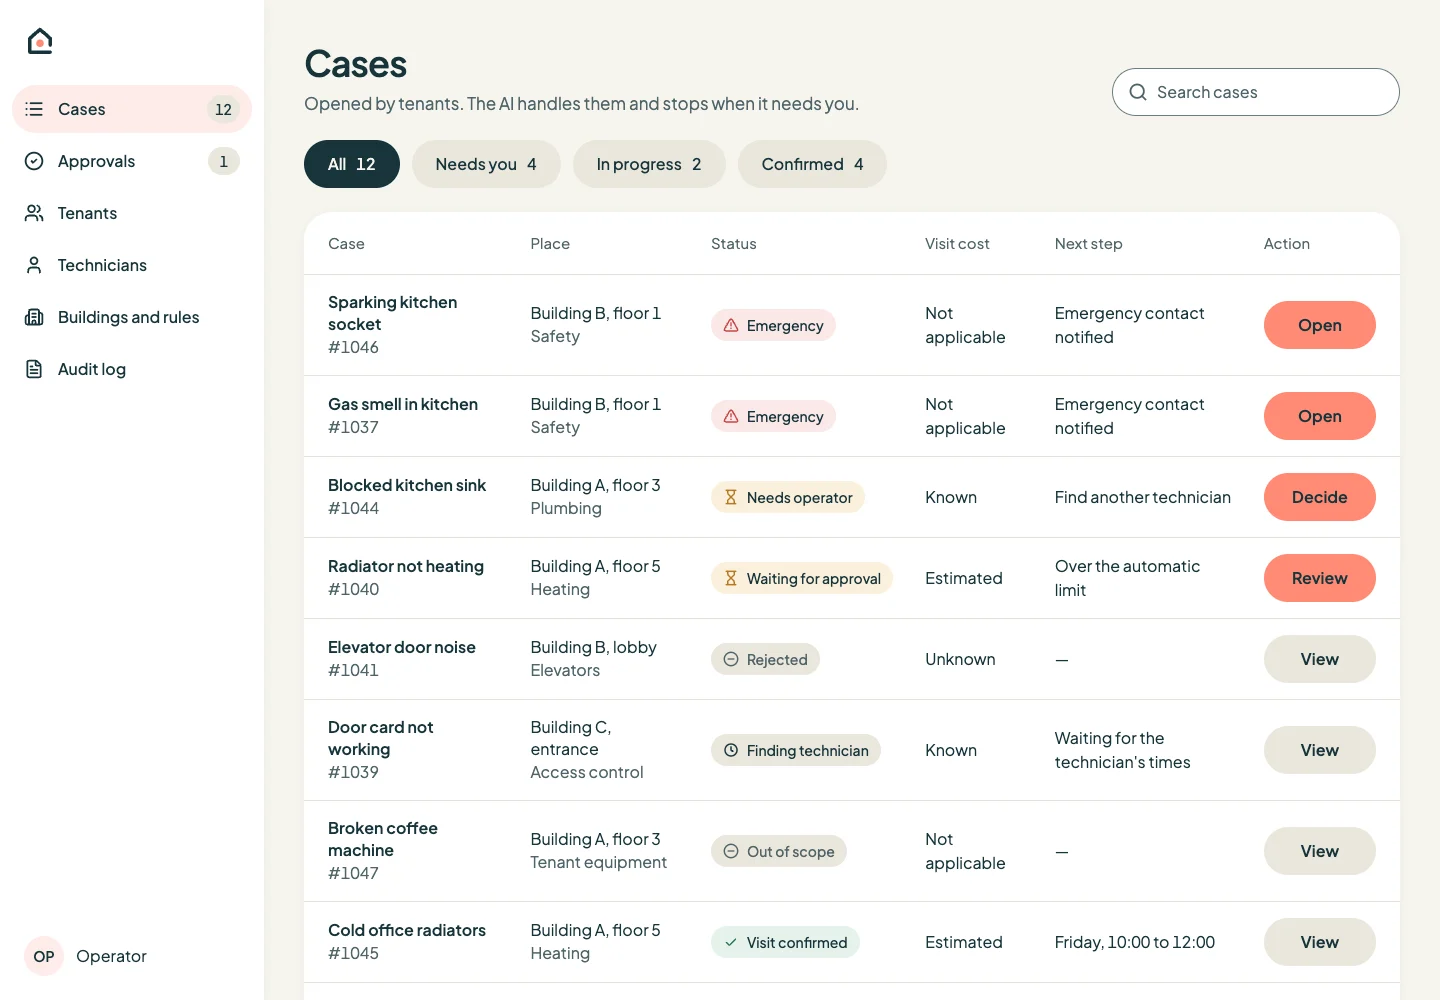The width and height of the screenshot is (1440, 1000).
Task: Open the Tenants page
Action: click(x=132, y=213)
